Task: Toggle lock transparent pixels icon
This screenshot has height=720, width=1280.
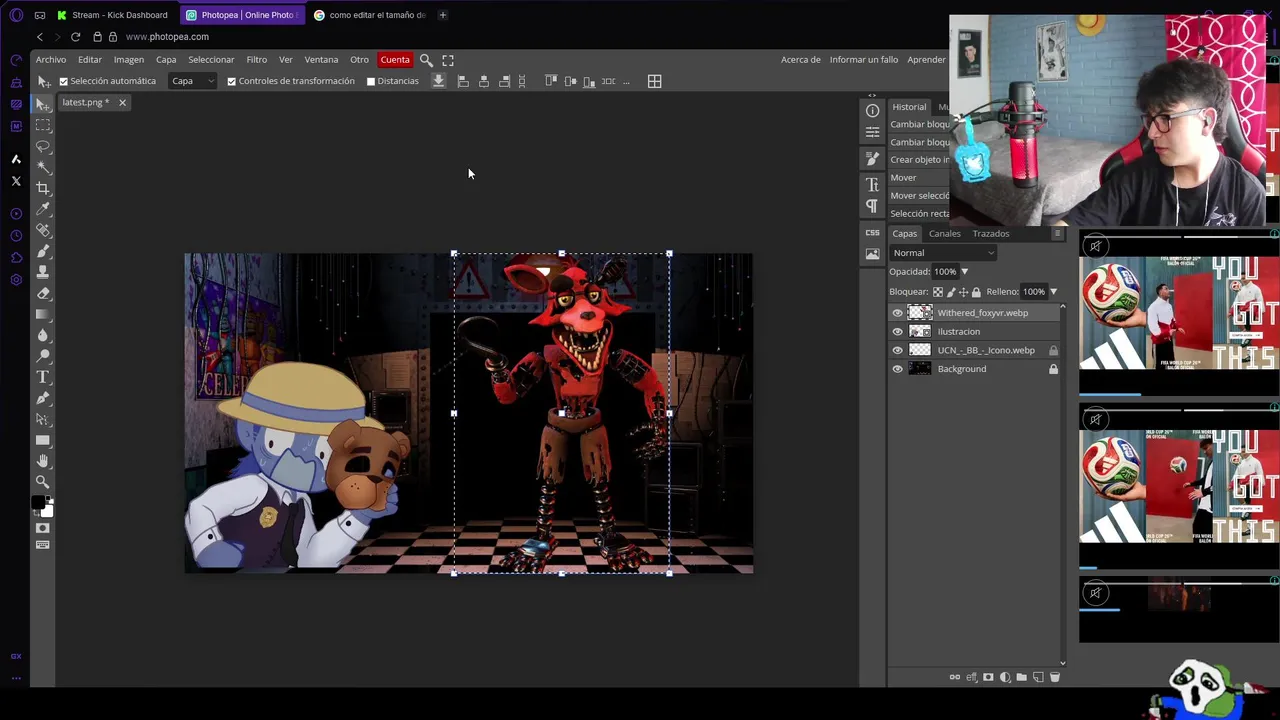Action: click(x=938, y=292)
